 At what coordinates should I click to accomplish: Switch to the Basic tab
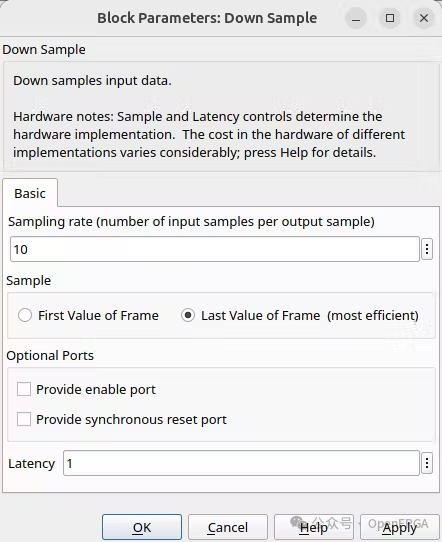click(30, 193)
